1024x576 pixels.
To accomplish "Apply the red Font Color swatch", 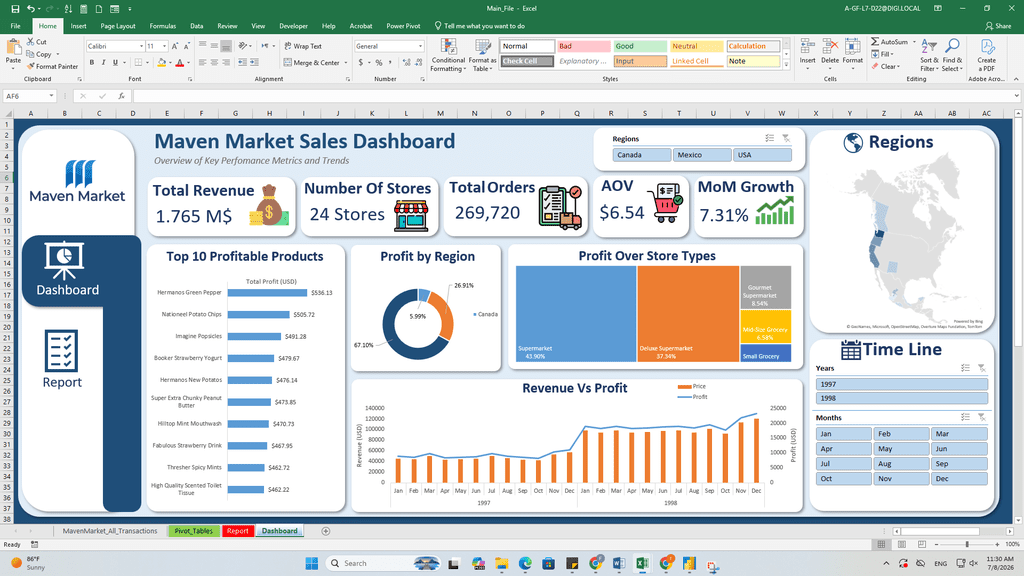I will coord(180,63).
